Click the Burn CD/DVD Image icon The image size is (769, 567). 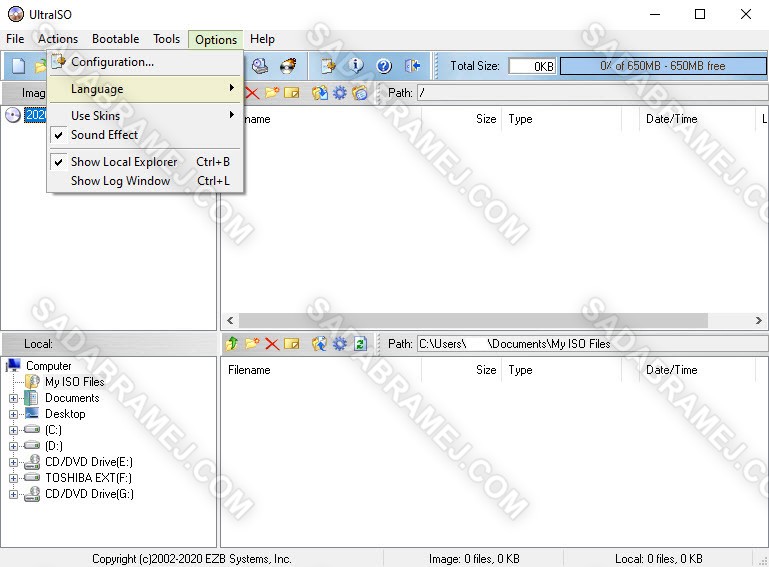pyautogui.click(x=288, y=66)
